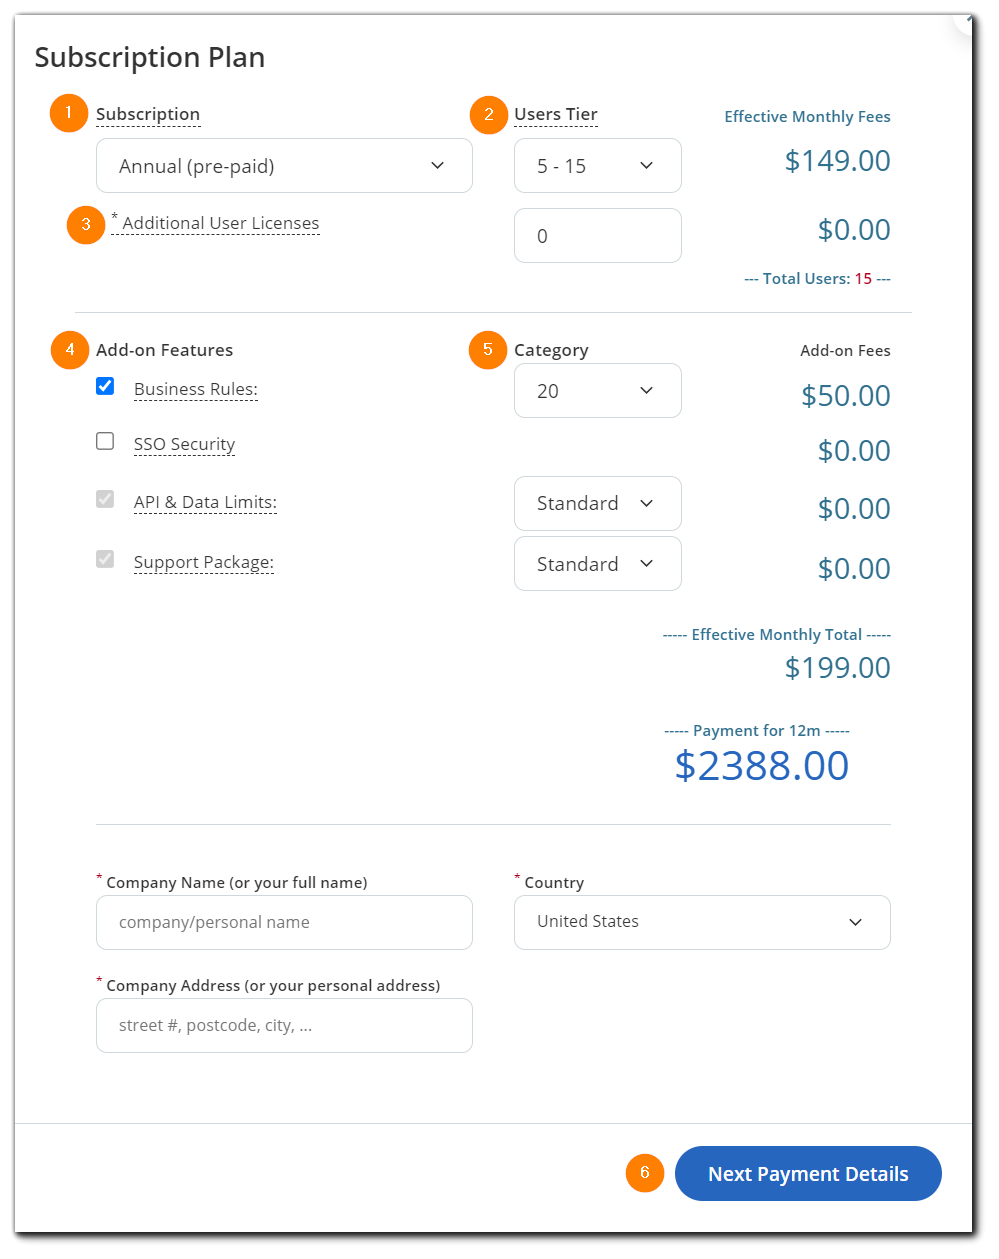Click the orange step 6 badge

pyautogui.click(x=645, y=1173)
